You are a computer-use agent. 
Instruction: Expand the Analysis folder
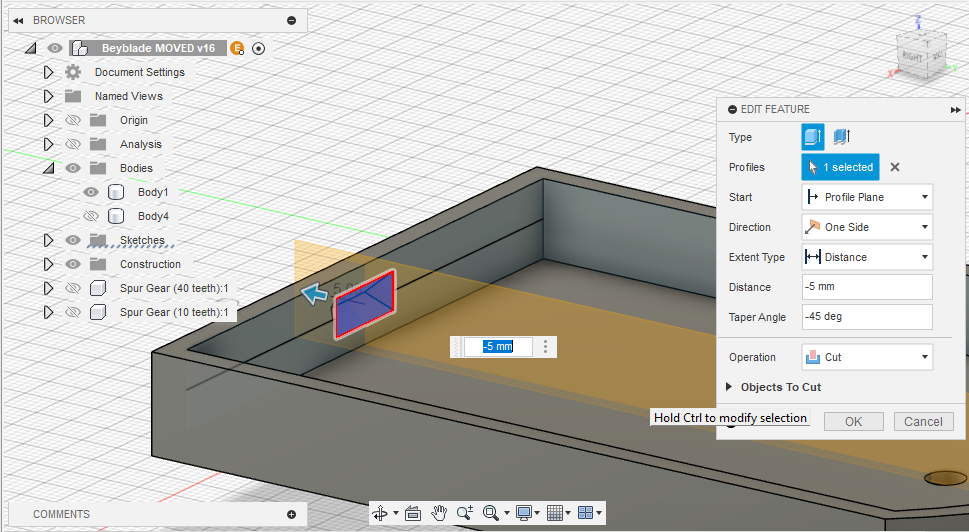(x=48, y=145)
